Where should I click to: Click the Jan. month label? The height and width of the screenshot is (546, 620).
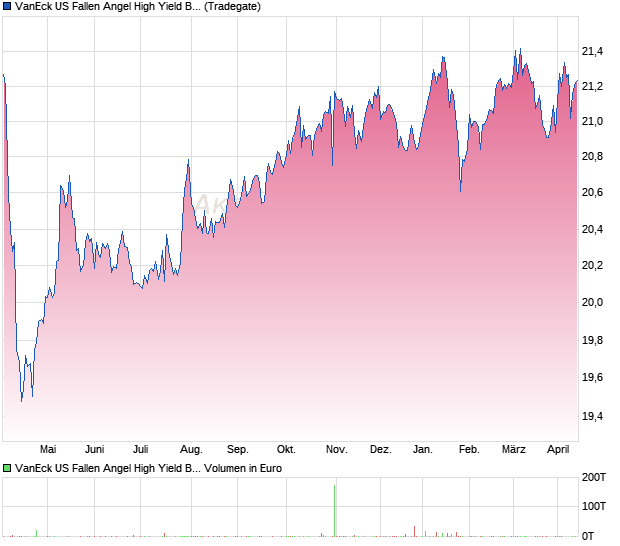422,449
